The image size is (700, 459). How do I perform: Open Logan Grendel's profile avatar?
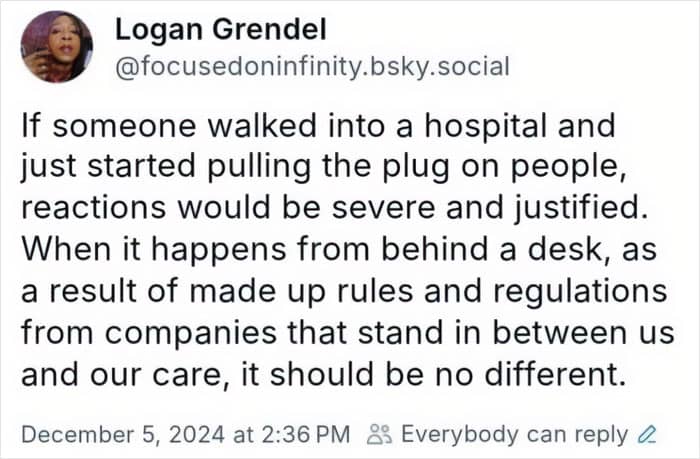pos(57,47)
